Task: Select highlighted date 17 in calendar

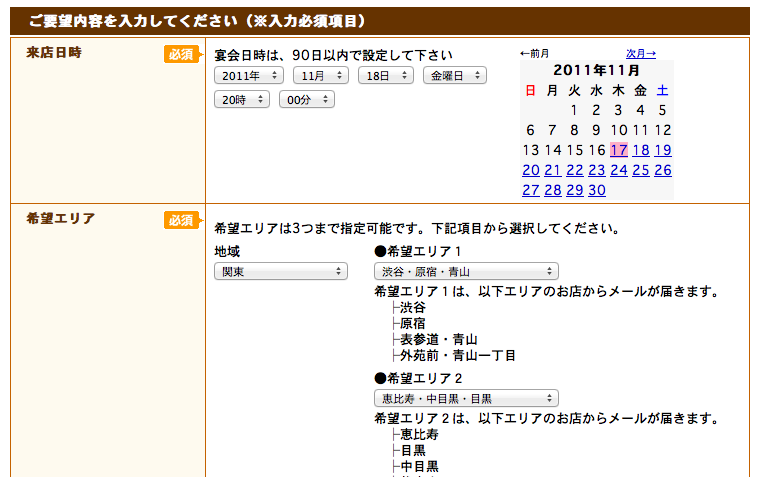Action: coord(618,150)
